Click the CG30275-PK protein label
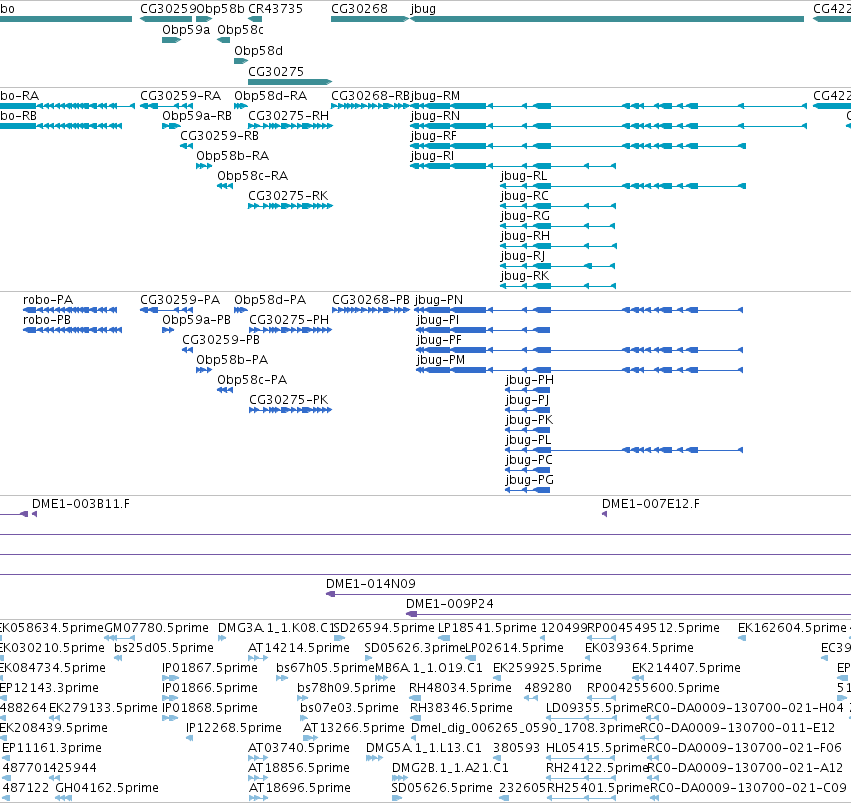The width and height of the screenshot is (851, 803). click(289, 400)
